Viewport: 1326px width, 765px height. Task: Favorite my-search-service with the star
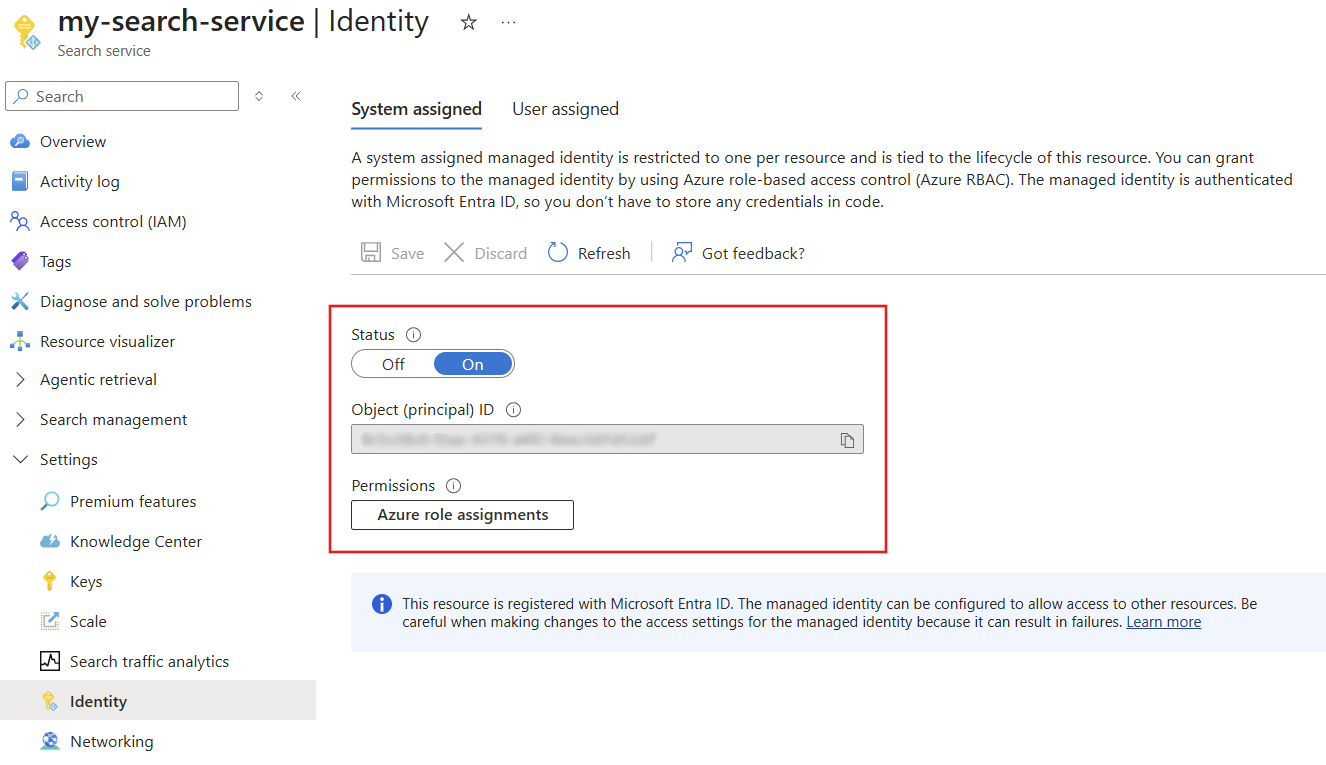pyautogui.click(x=468, y=20)
